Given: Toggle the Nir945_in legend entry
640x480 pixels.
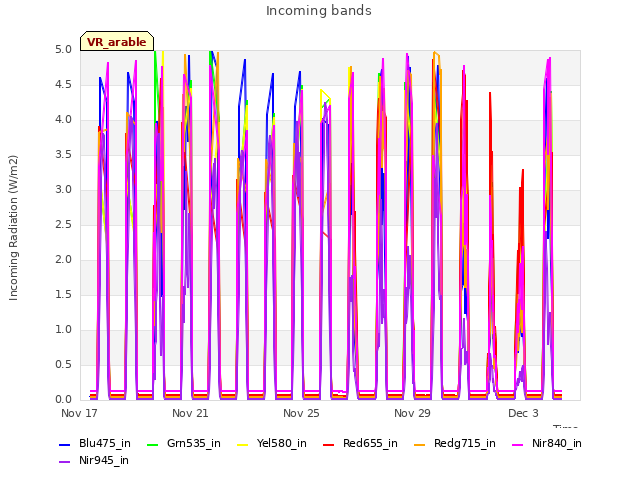Looking at the screenshot, I should (94, 460).
